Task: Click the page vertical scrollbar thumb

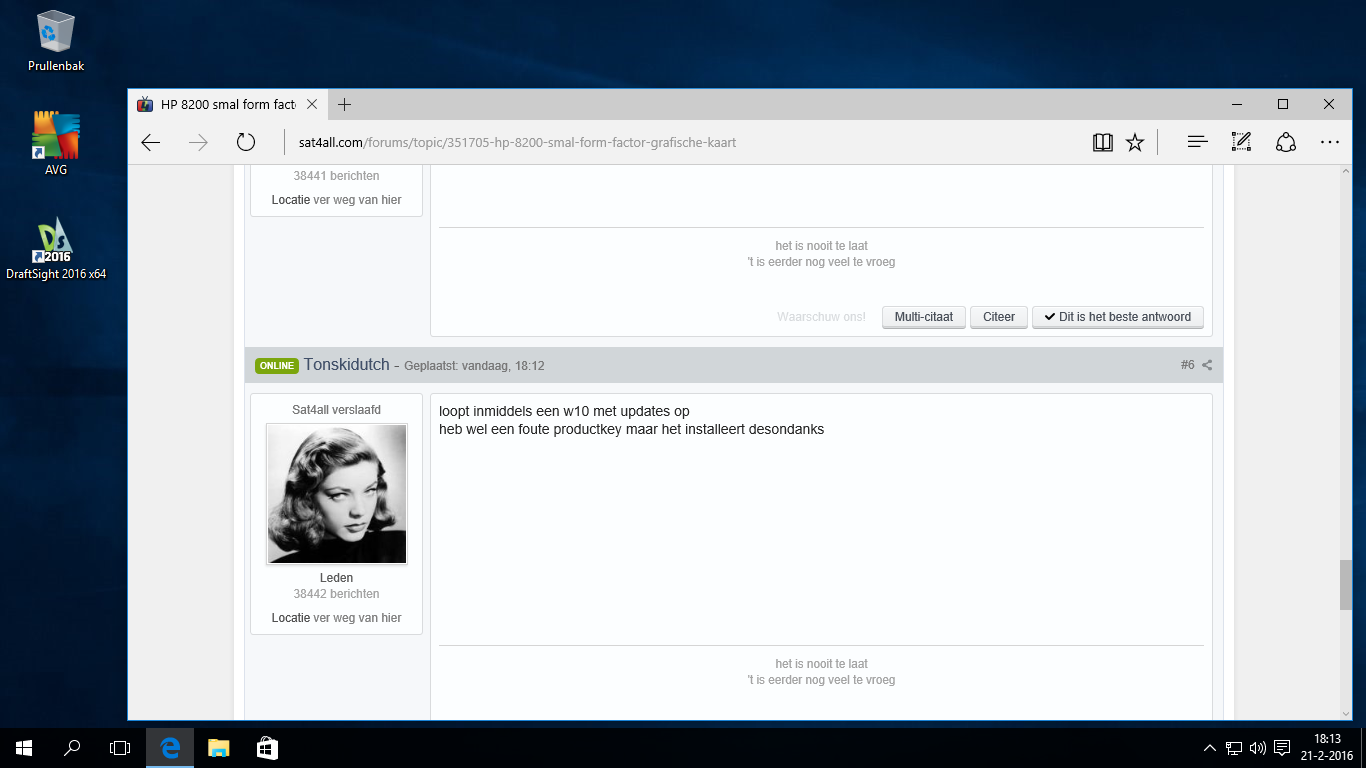Action: tap(1345, 585)
